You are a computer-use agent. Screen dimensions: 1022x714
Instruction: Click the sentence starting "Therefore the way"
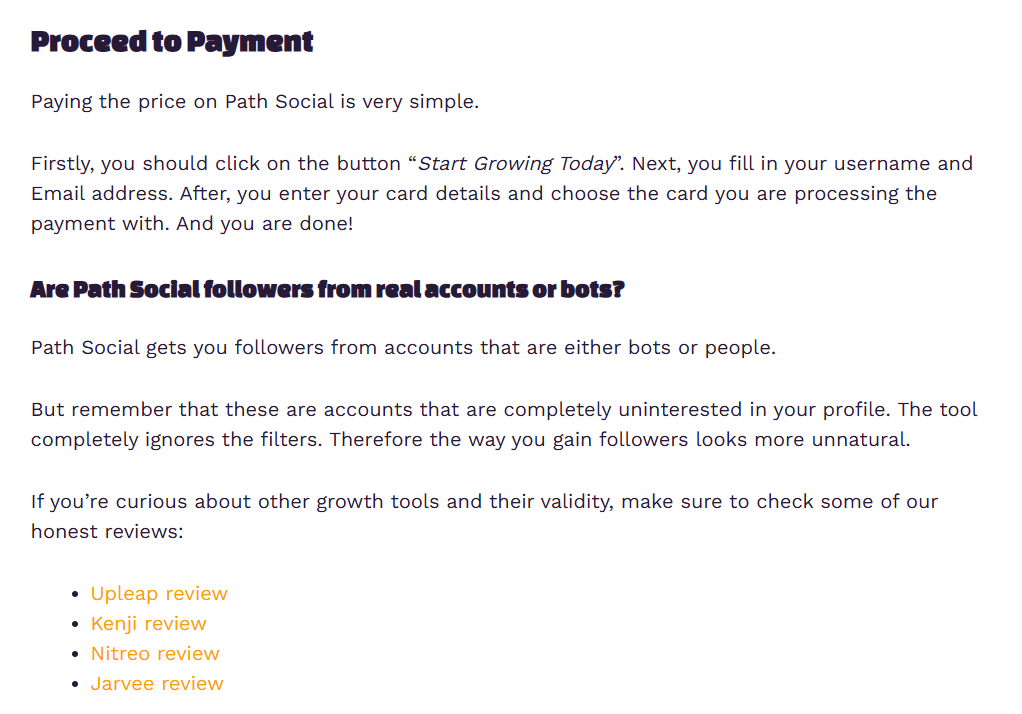click(620, 440)
